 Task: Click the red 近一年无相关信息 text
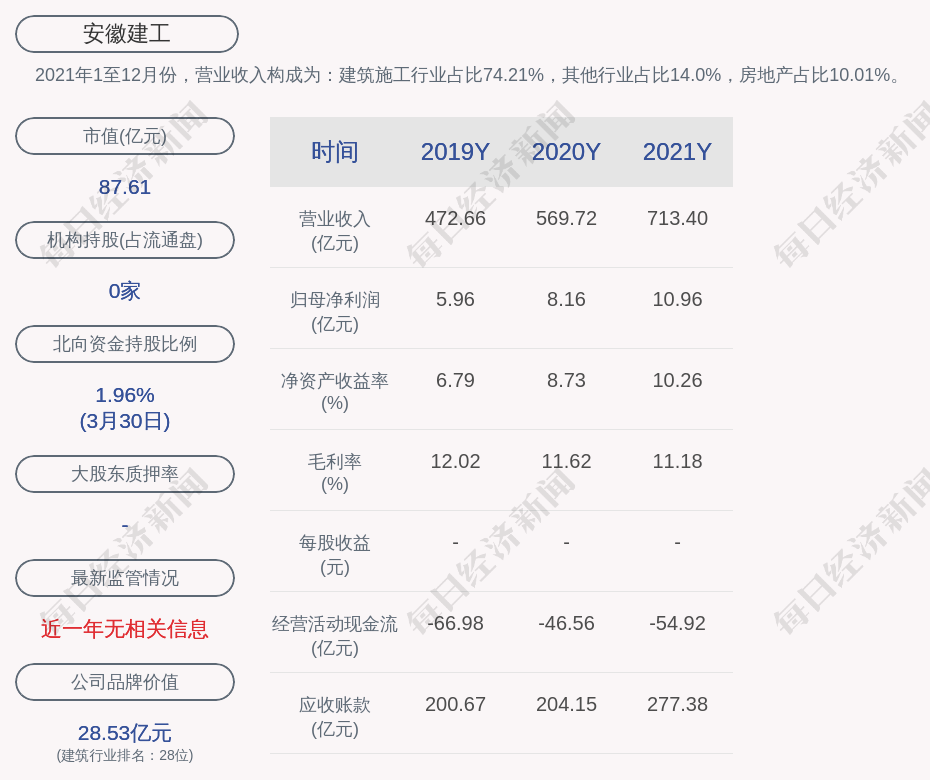coord(125,629)
